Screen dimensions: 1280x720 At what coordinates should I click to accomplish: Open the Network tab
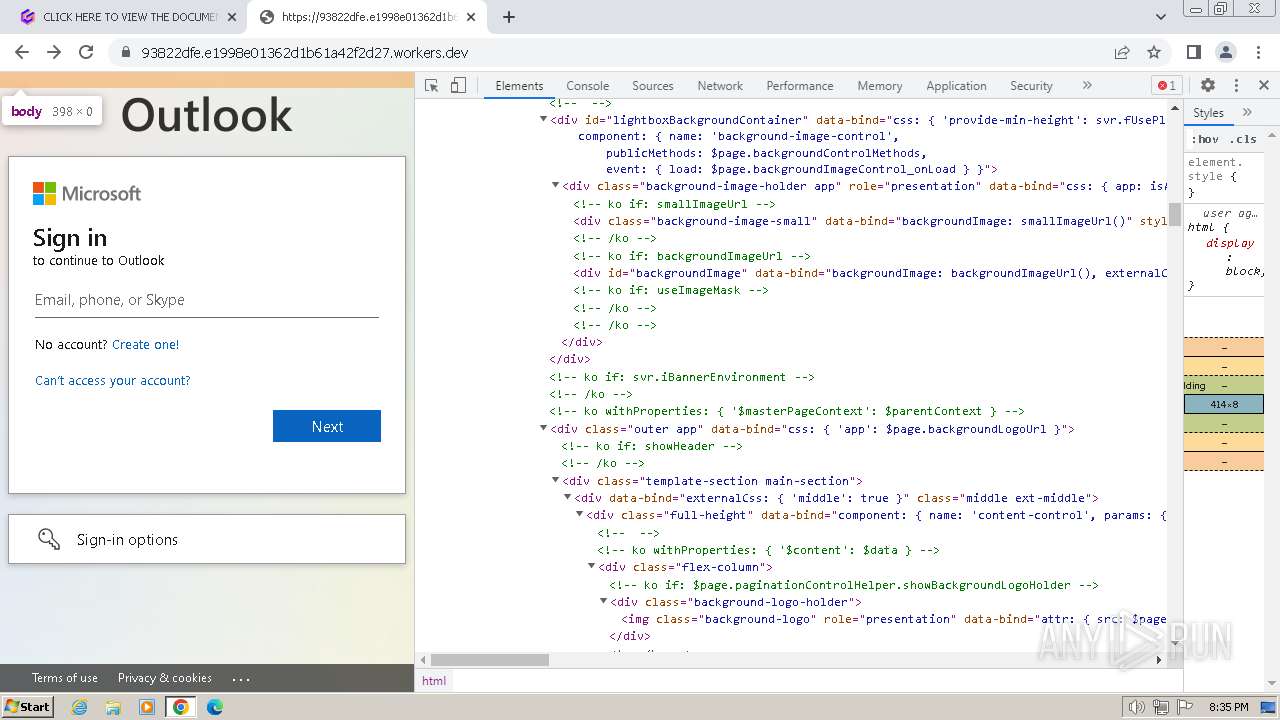(720, 86)
